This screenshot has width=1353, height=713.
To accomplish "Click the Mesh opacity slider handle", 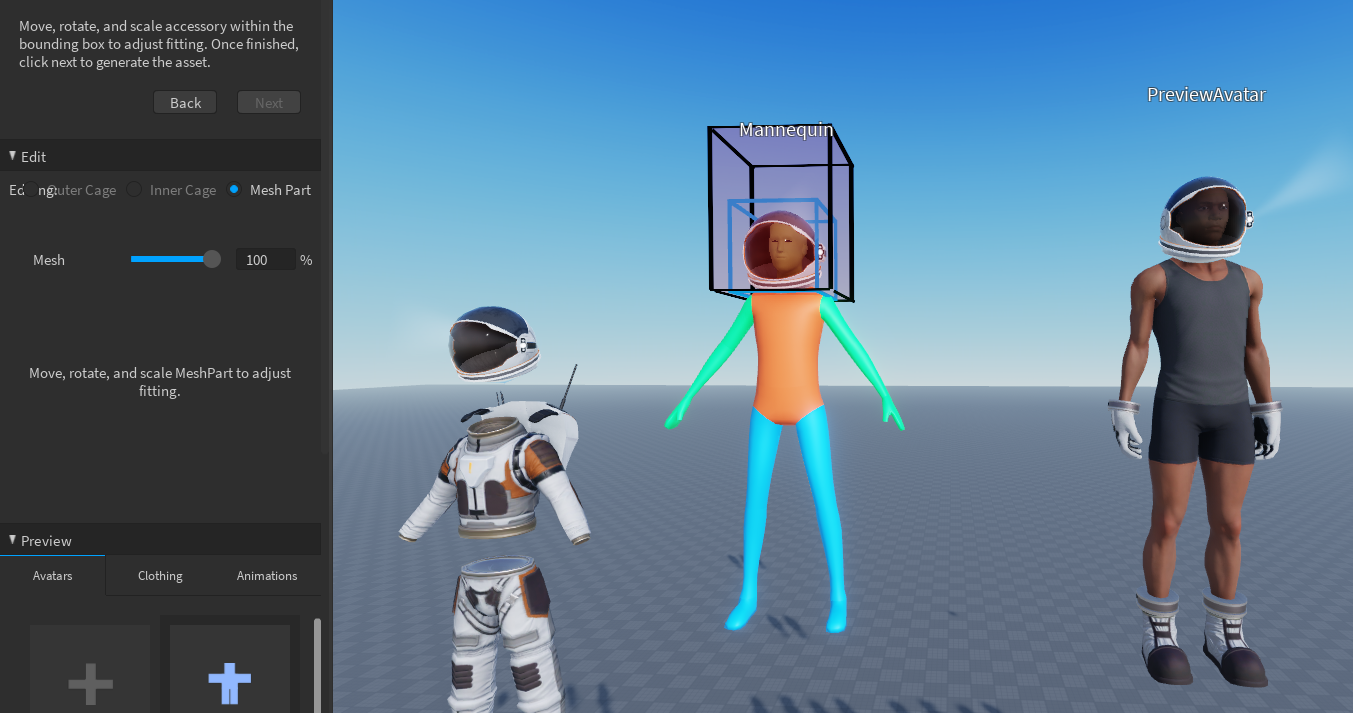I will pyautogui.click(x=212, y=259).
